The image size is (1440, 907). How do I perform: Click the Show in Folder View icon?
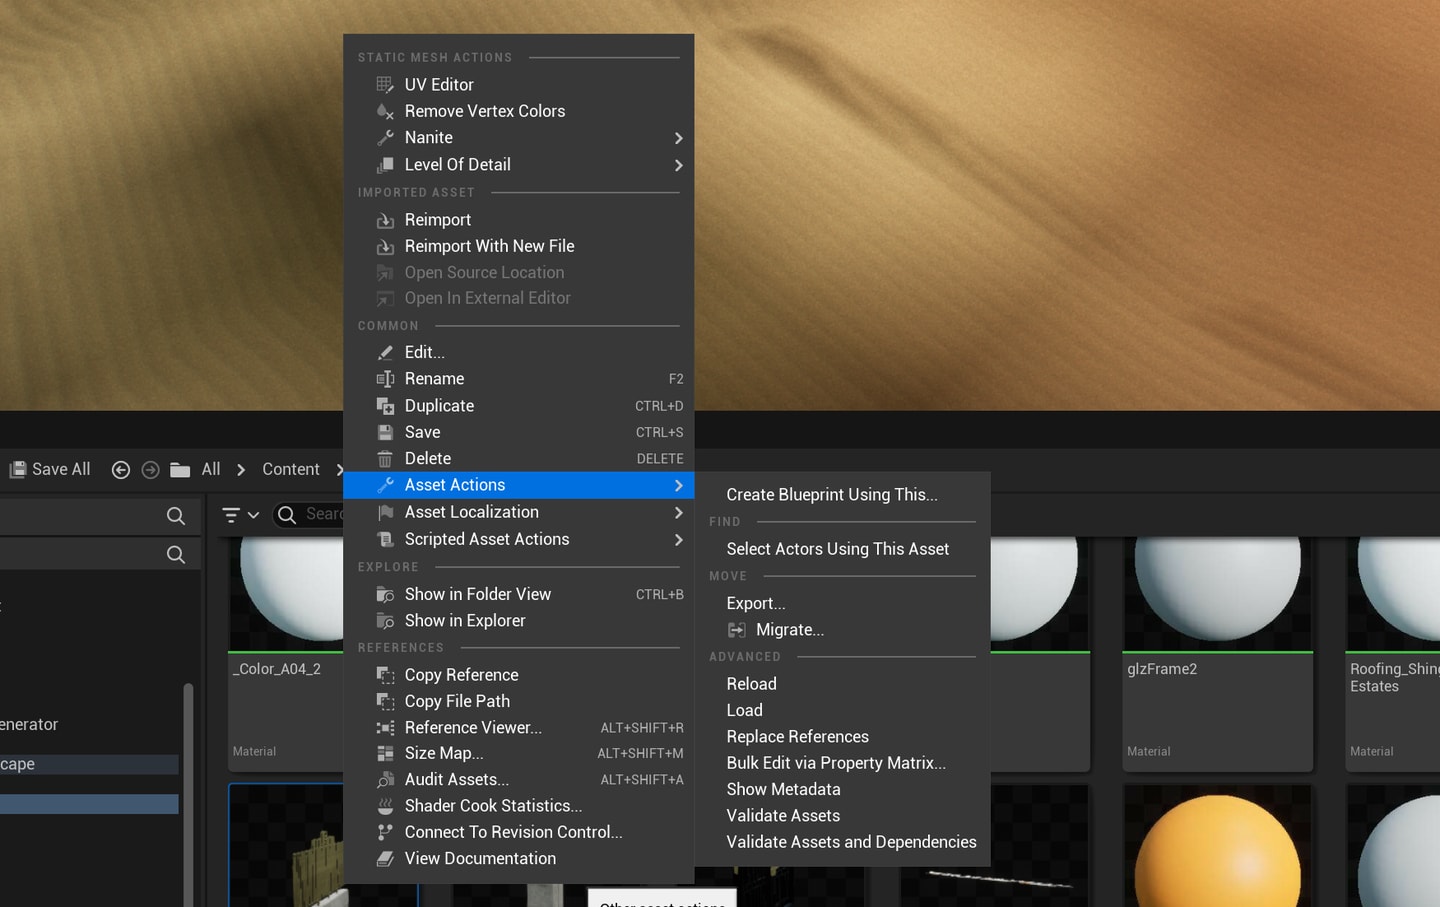[x=385, y=594]
